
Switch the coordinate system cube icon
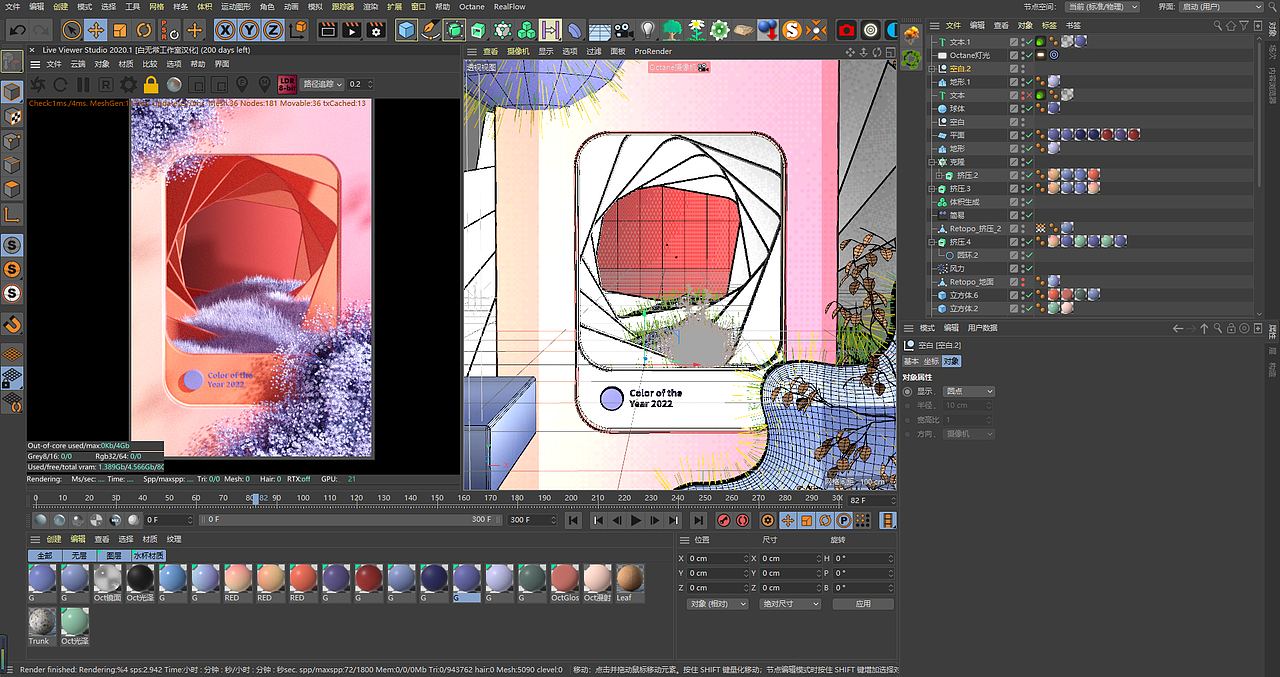(296, 30)
